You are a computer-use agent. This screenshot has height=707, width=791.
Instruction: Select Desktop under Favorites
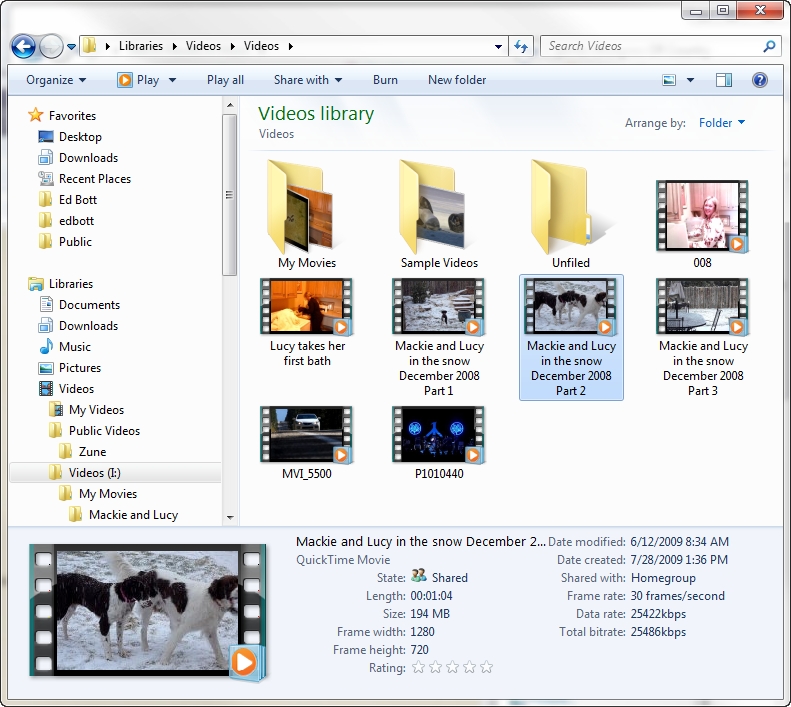(x=80, y=137)
